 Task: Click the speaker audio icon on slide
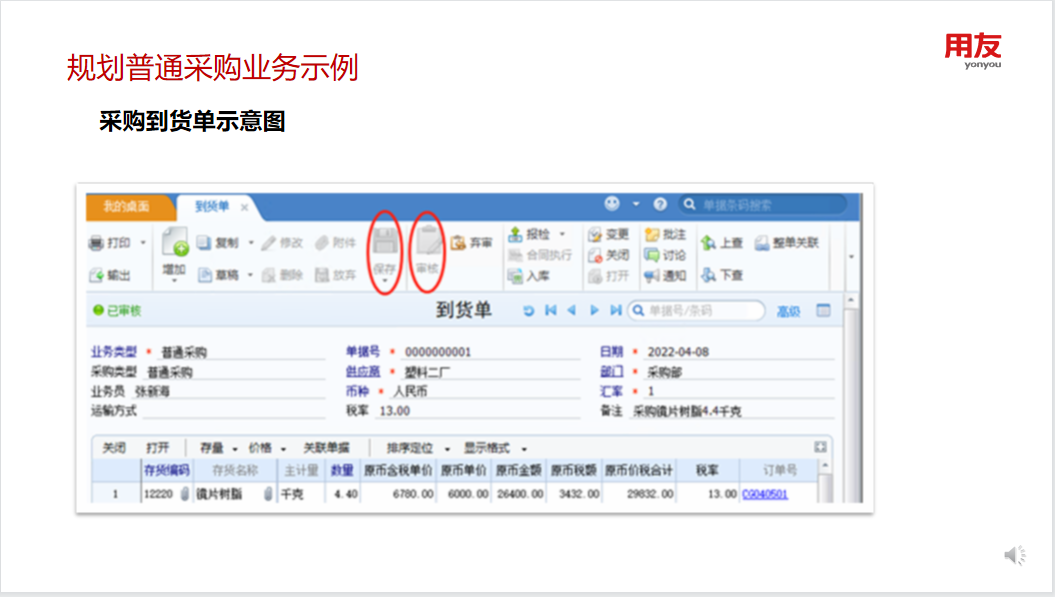1015,555
